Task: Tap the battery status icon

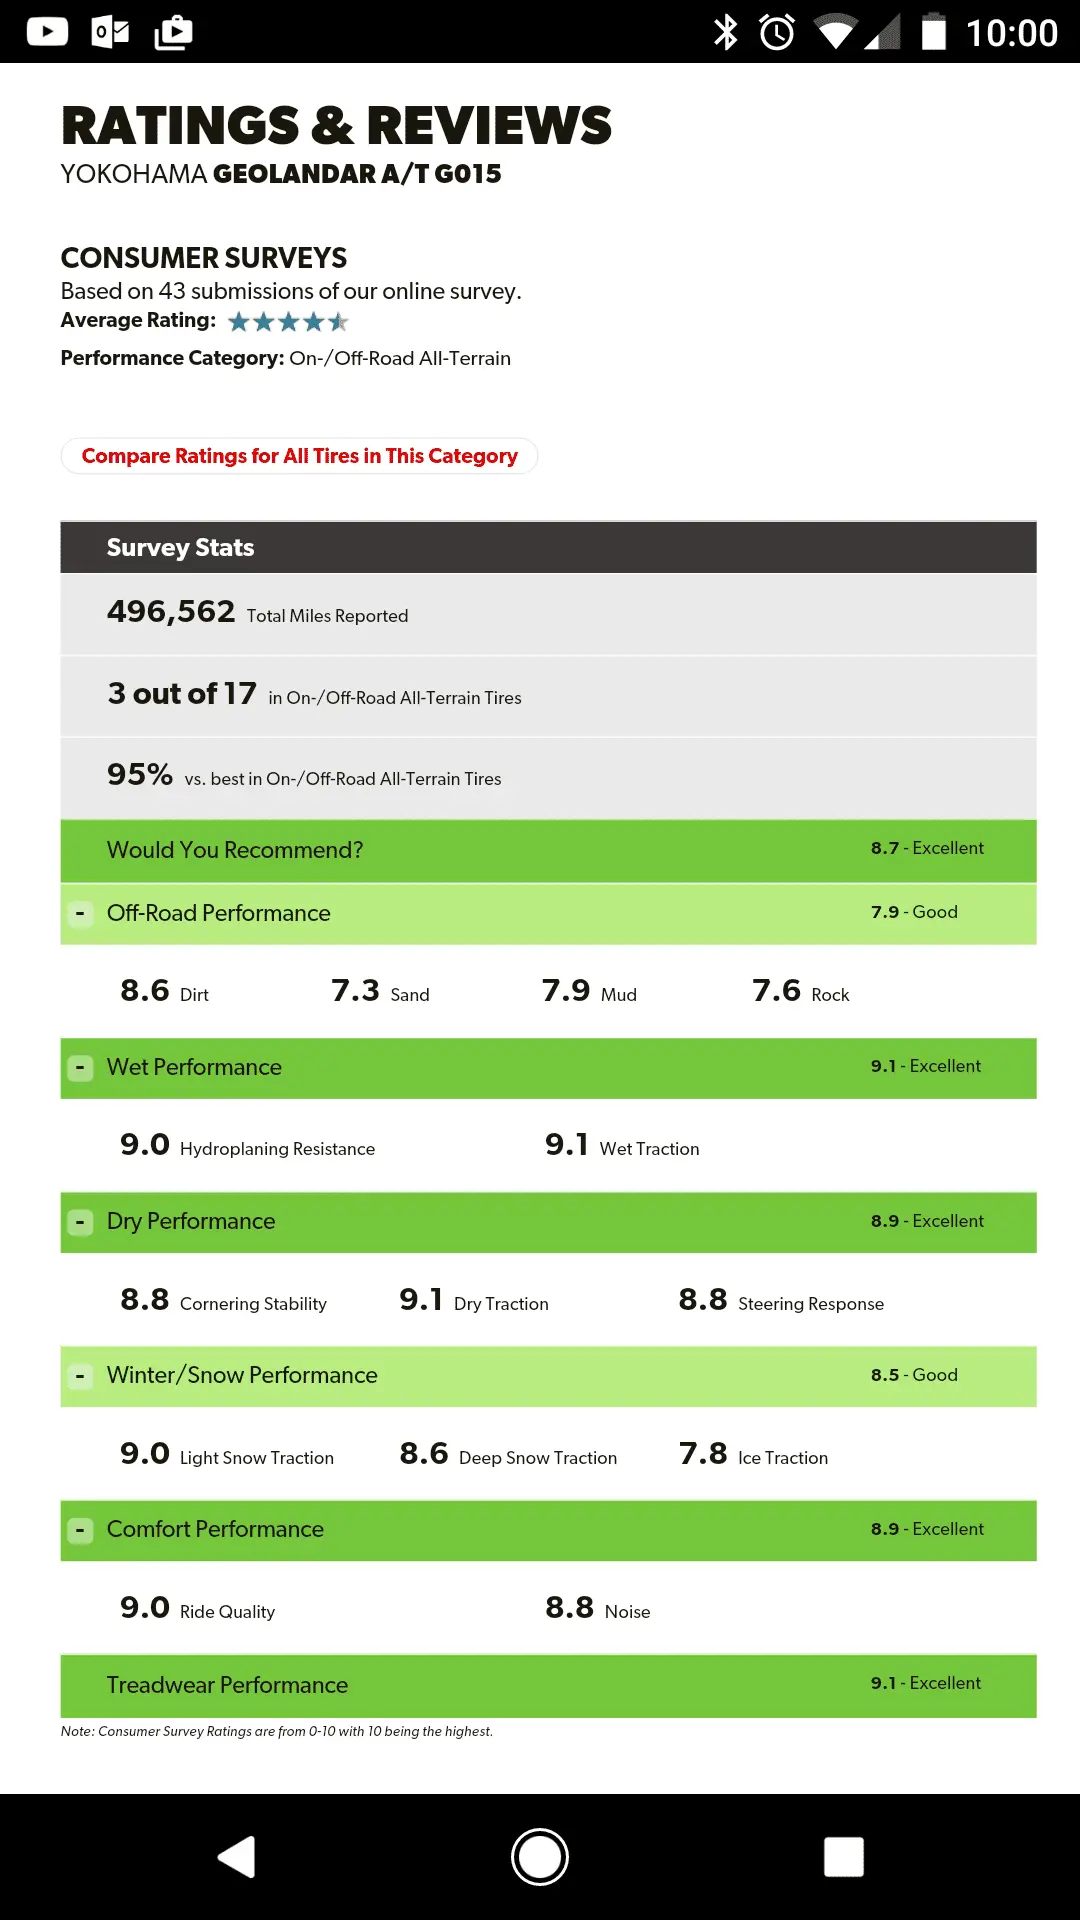Action: coord(933,32)
